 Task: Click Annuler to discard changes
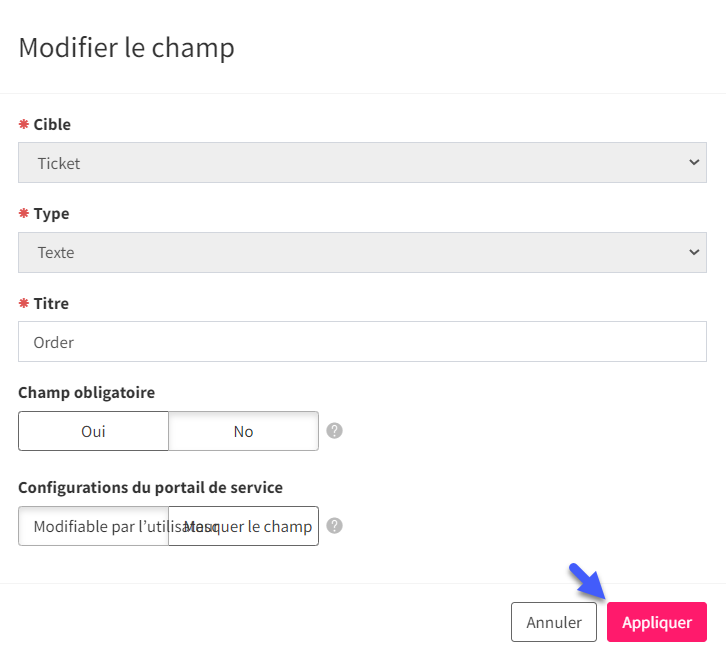point(554,622)
